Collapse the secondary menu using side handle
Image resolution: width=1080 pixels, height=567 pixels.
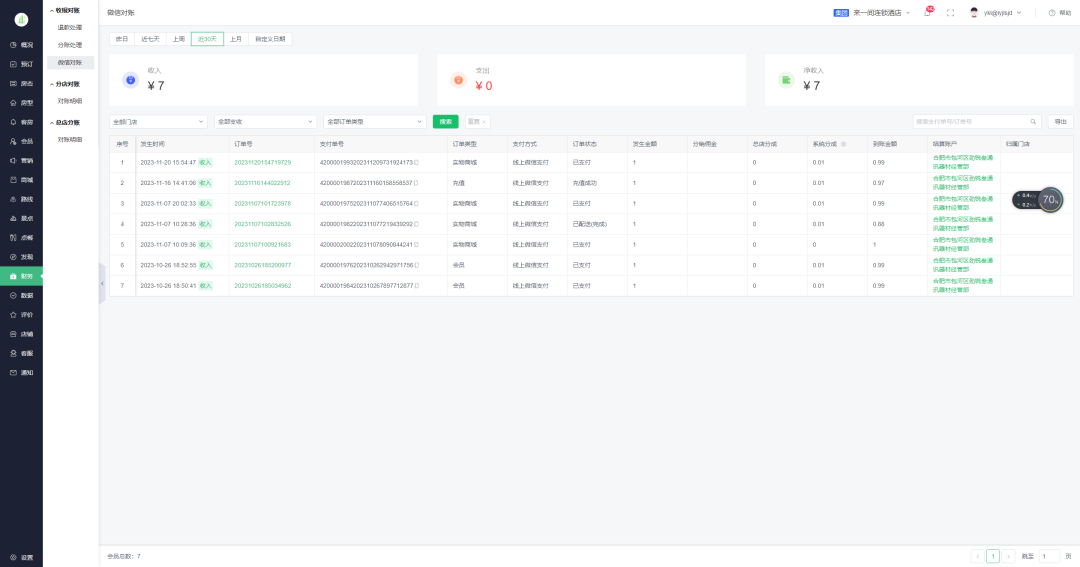click(x=102, y=283)
